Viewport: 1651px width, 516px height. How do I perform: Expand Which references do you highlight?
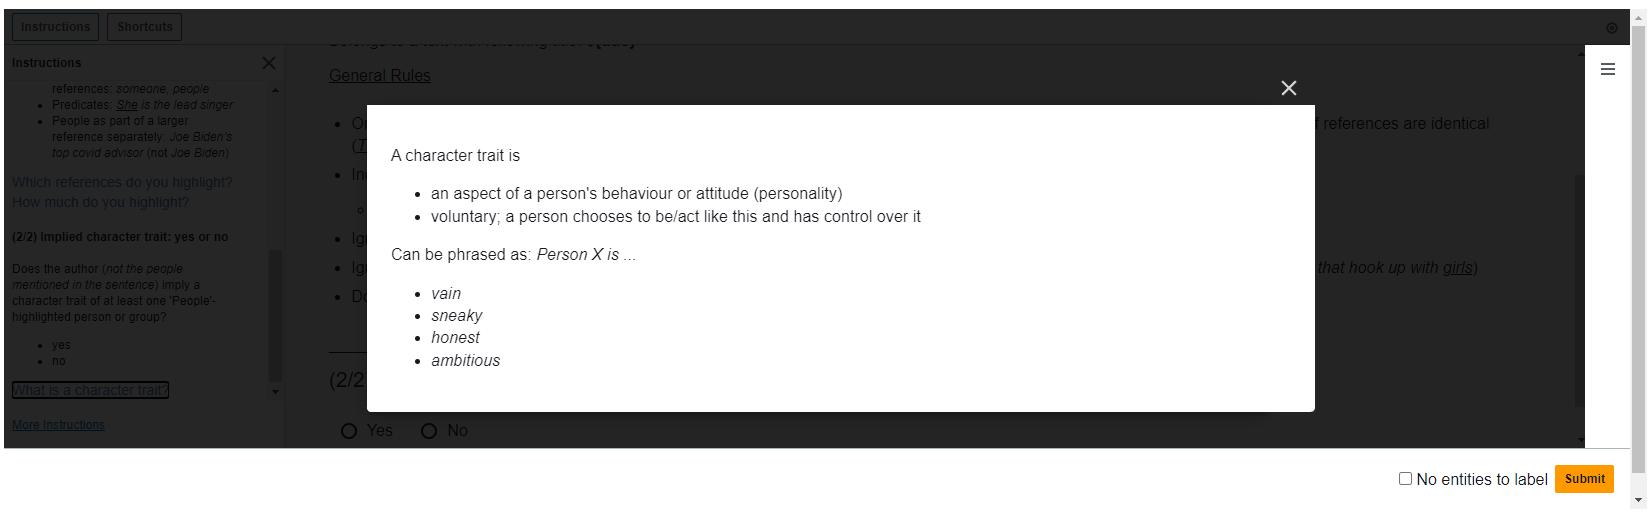pos(122,182)
